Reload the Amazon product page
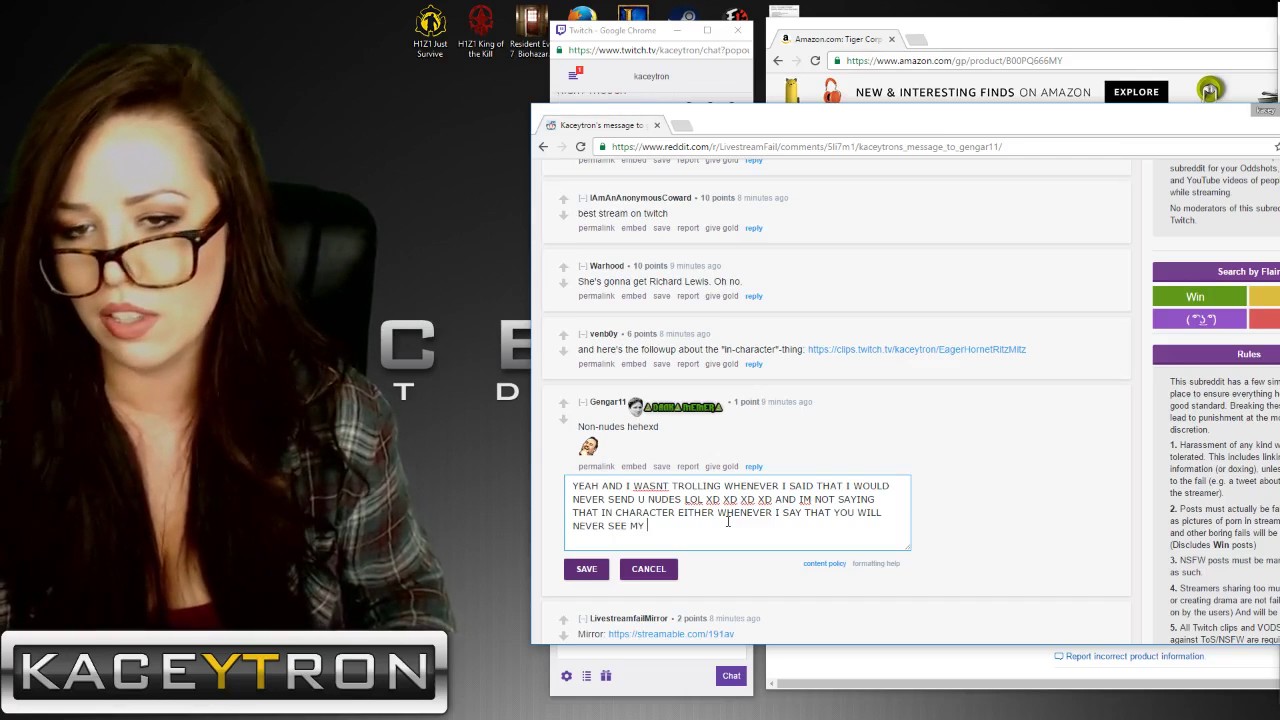Screen dimensions: 1280x720 tap(815, 61)
